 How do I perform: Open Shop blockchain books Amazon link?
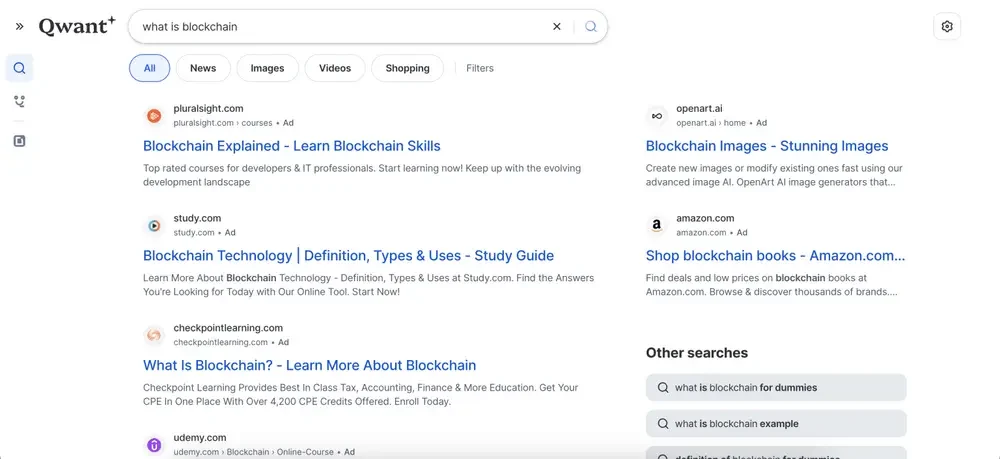(776, 256)
